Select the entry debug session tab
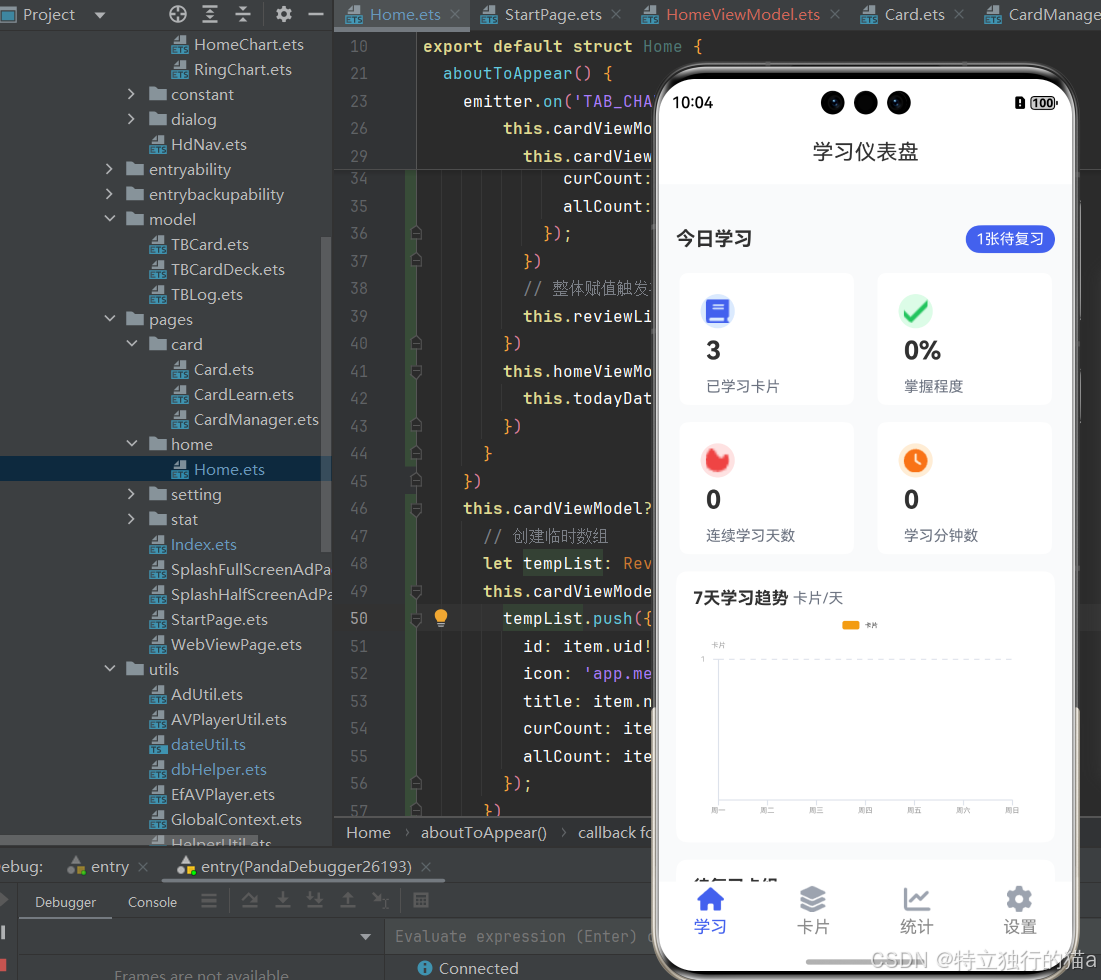The height and width of the screenshot is (980, 1101). (x=109, y=867)
